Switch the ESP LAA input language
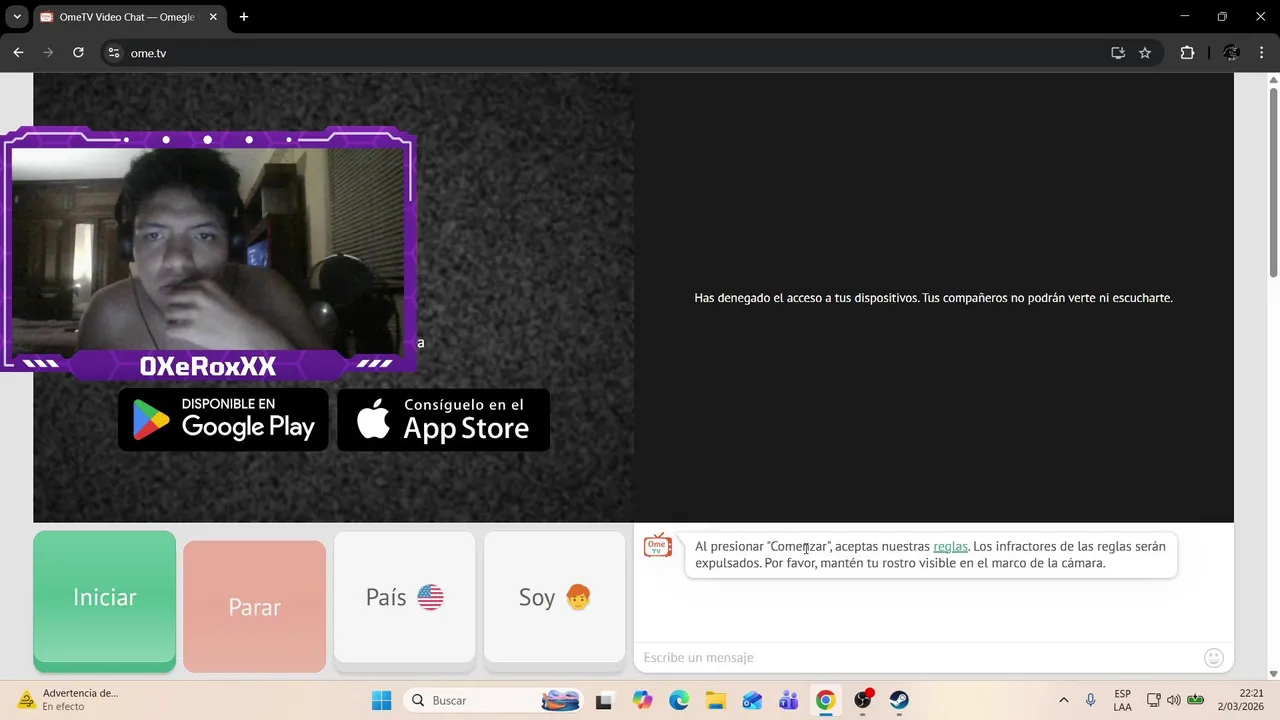The height and width of the screenshot is (720, 1280). 1123,700
